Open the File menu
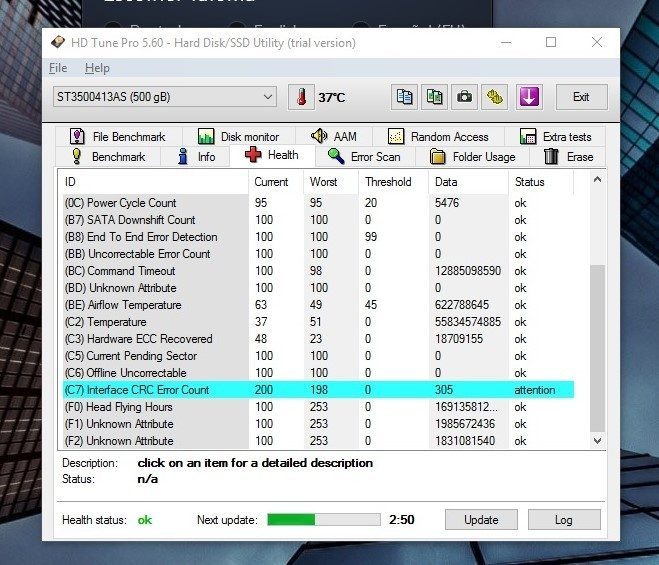This screenshot has height=565, width=659. click(58, 68)
